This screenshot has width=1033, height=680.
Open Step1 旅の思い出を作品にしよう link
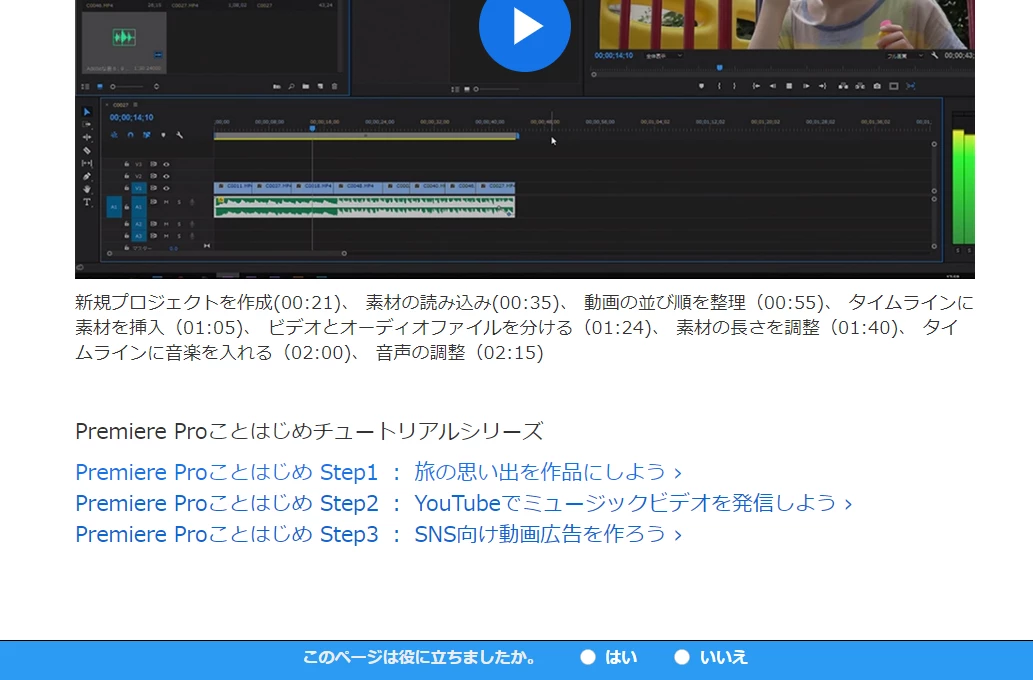click(378, 472)
